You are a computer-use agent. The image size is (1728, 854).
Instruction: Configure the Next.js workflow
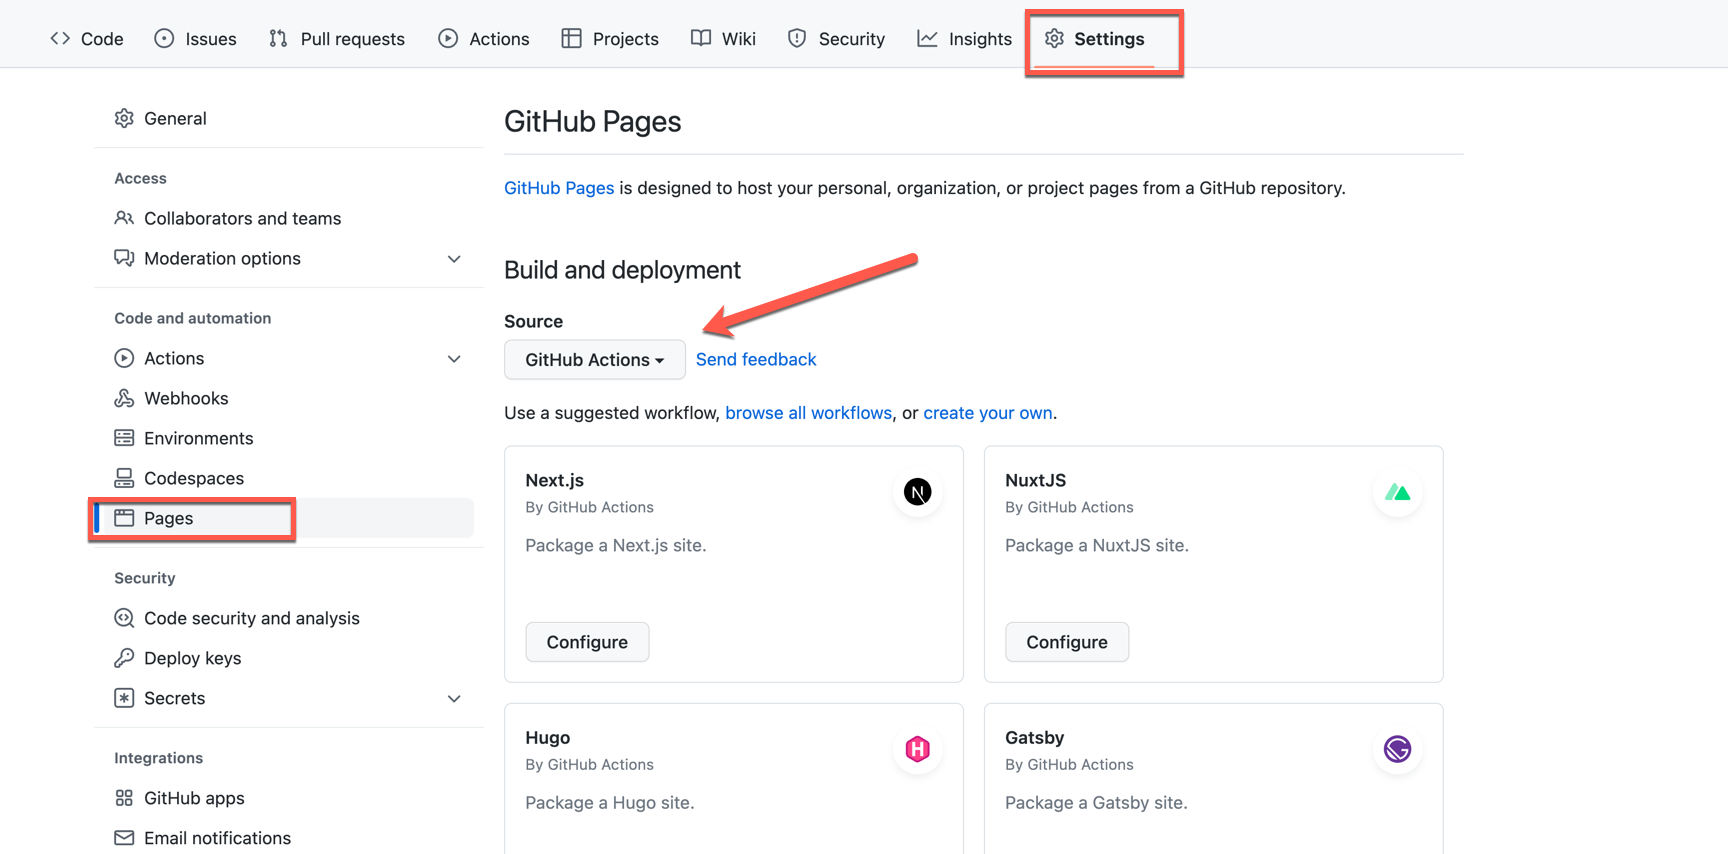point(587,642)
